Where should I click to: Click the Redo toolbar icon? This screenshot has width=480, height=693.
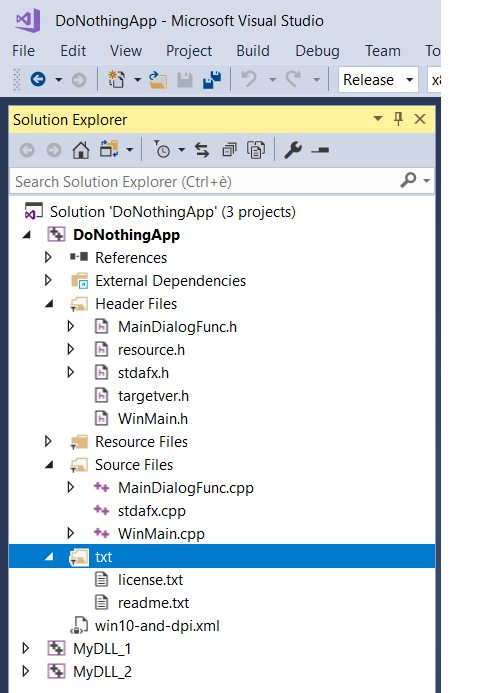point(293,80)
